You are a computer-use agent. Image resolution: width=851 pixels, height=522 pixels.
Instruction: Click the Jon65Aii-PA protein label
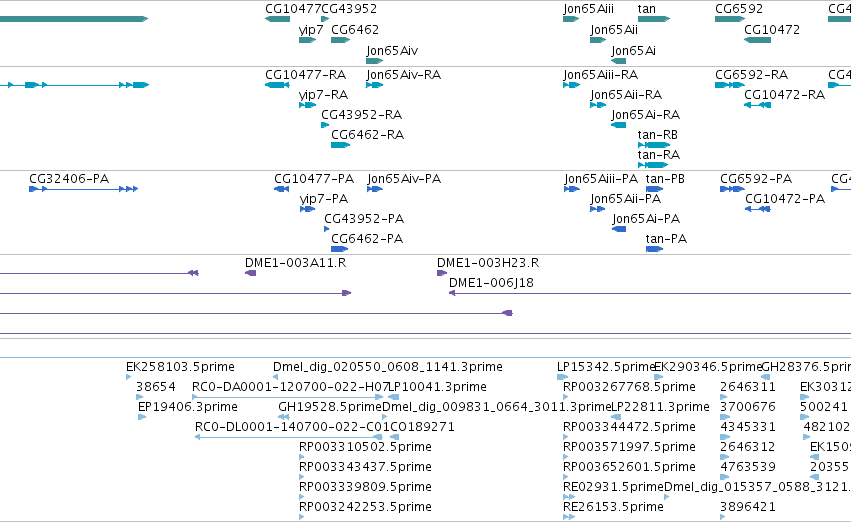[626, 199]
